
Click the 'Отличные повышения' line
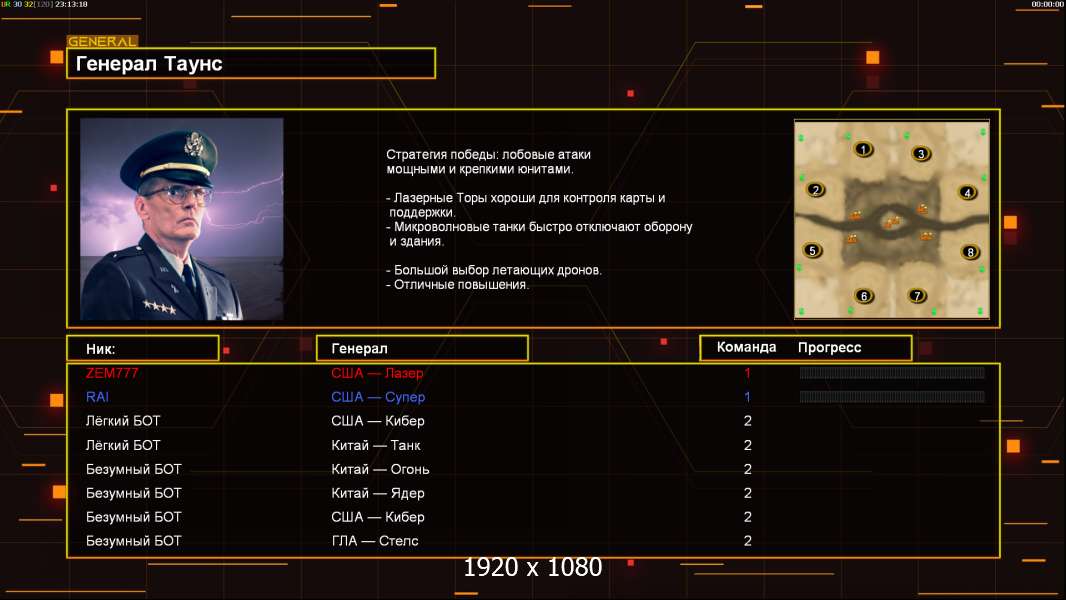click(457, 285)
